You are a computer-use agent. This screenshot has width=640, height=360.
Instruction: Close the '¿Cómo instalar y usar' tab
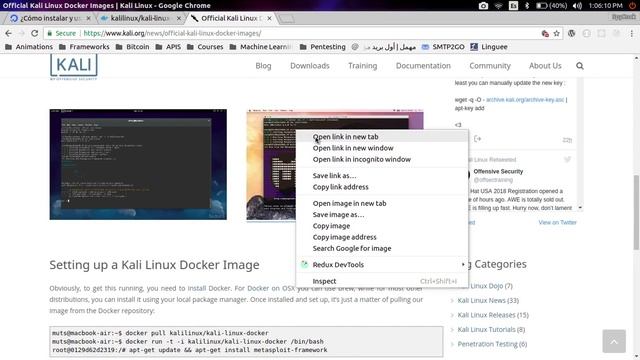click(x=89, y=18)
